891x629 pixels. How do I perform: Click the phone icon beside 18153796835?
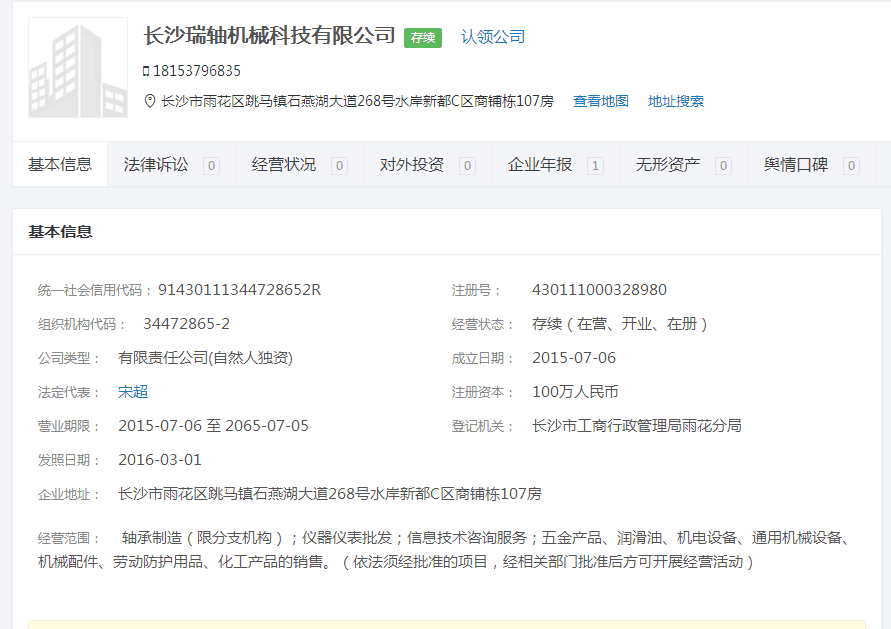pyautogui.click(x=146, y=71)
